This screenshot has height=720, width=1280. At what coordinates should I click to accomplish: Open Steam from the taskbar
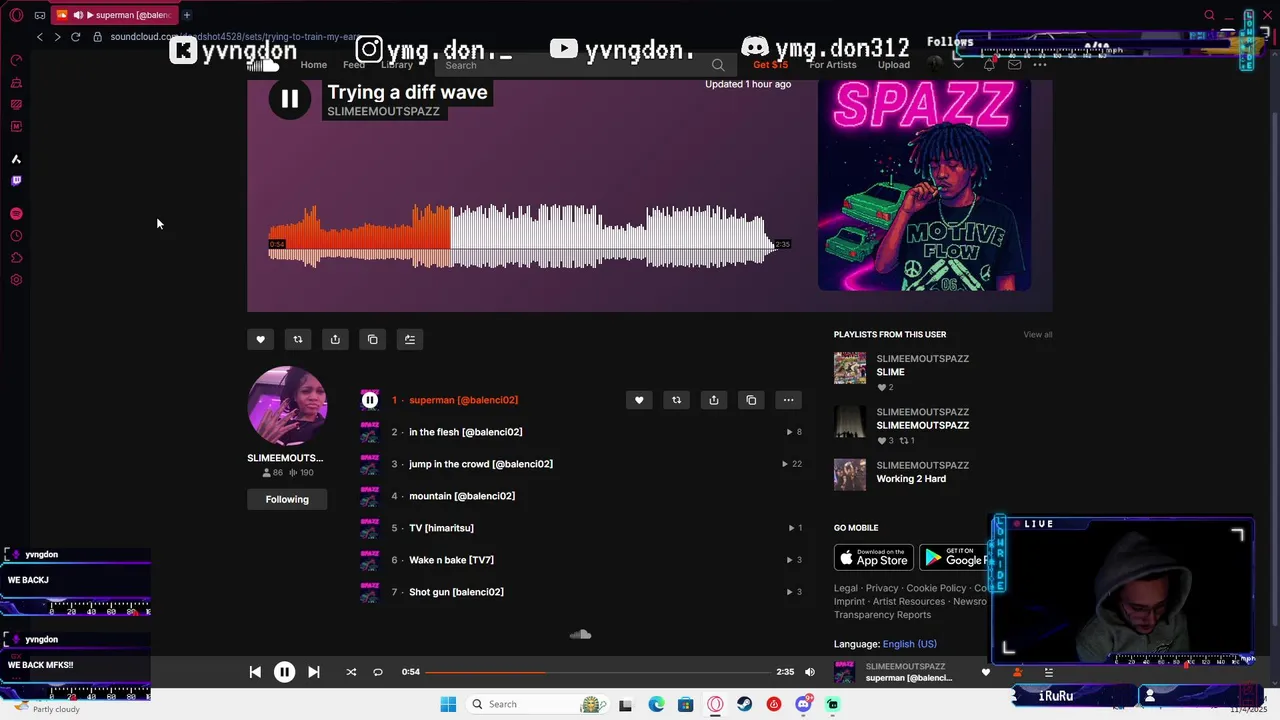click(x=744, y=704)
